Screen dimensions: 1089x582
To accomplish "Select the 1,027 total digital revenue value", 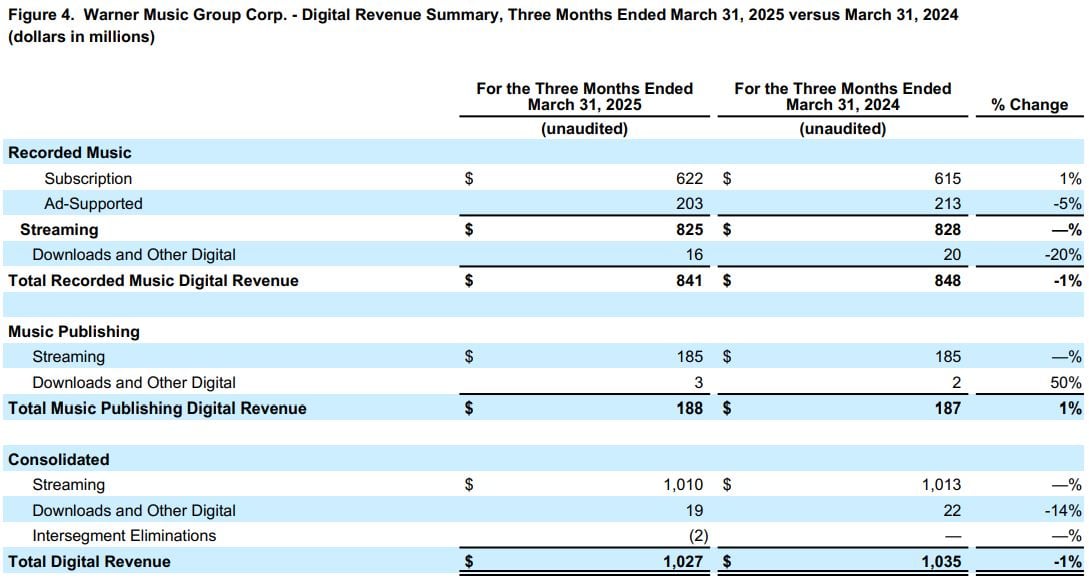I will click(683, 562).
